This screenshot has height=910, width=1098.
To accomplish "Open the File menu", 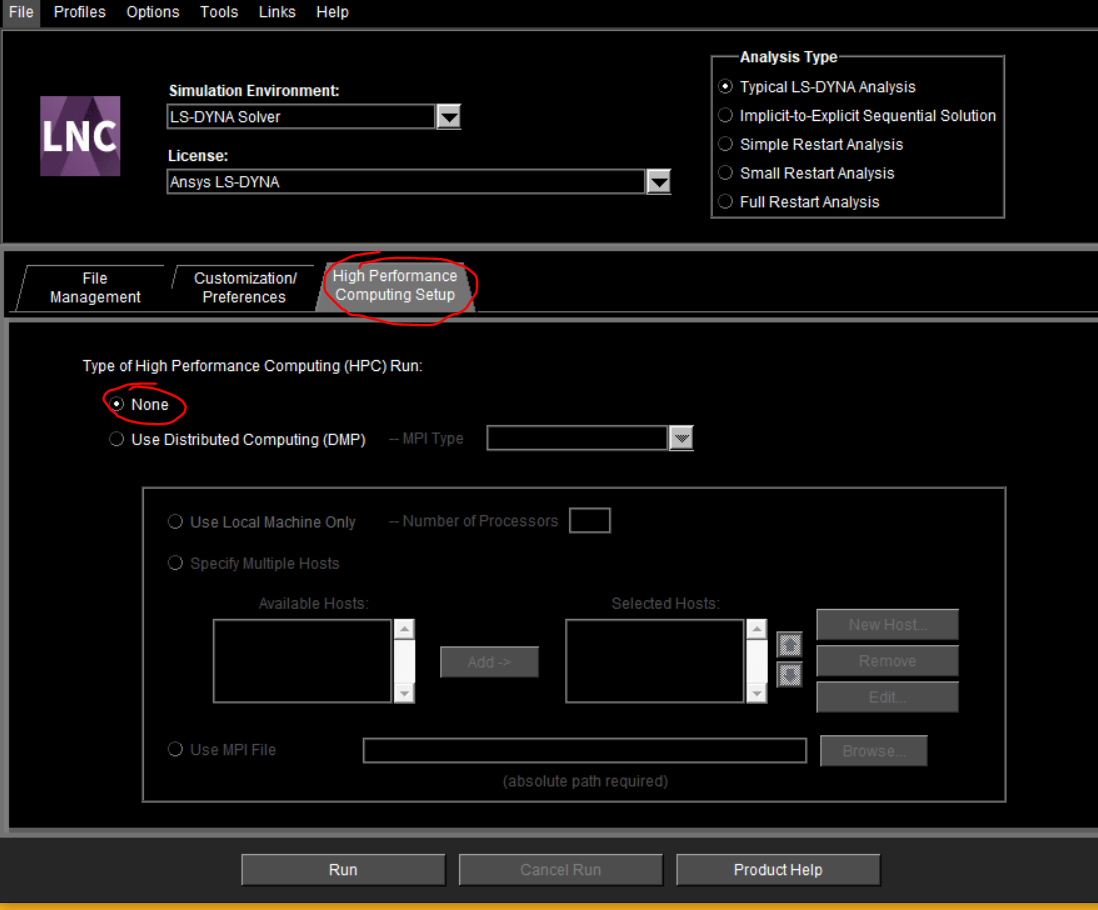I will coord(21,12).
